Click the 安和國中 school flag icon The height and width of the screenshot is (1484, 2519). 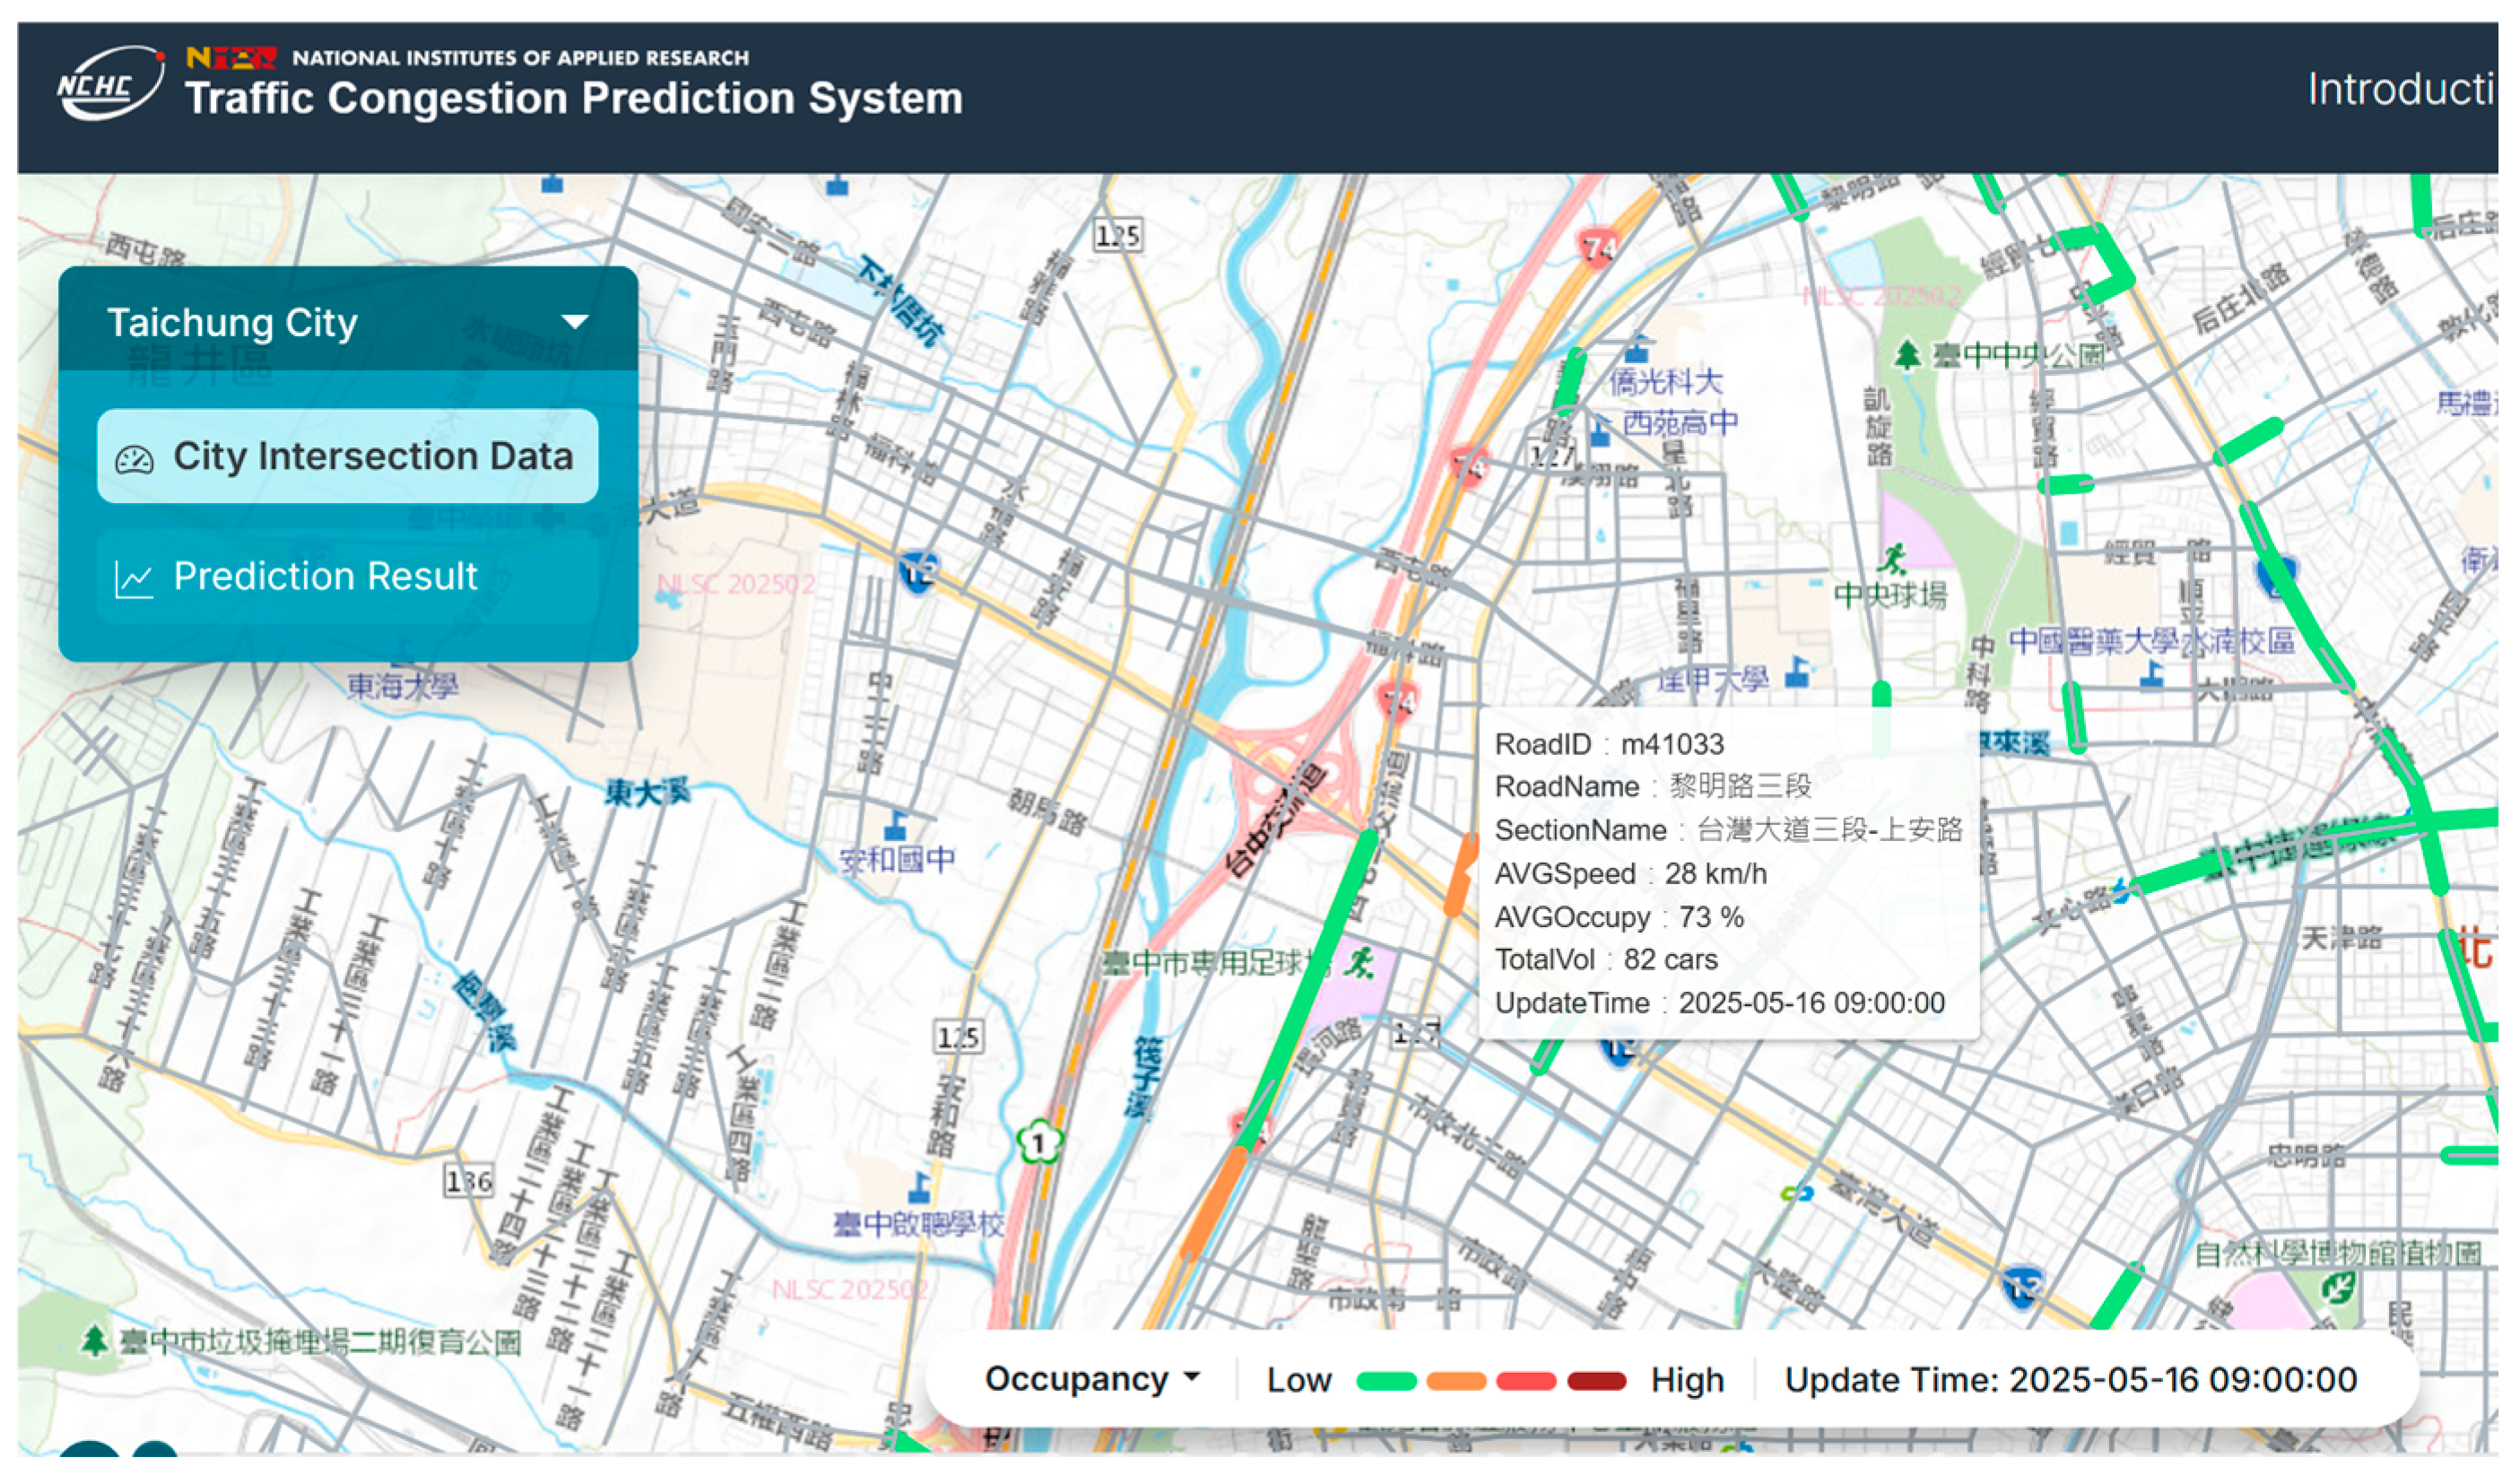896,827
